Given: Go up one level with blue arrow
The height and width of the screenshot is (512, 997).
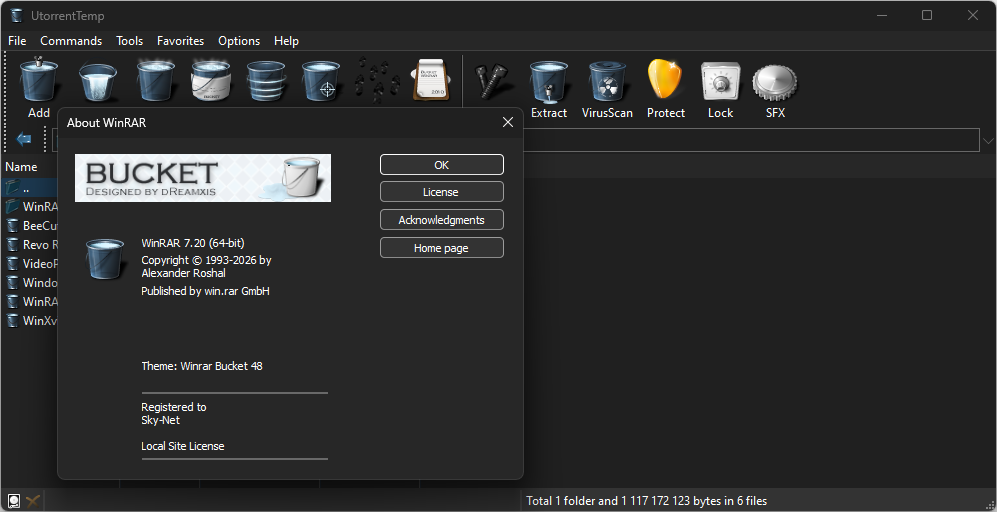Looking at the screenshot, I should coord(24,139).
